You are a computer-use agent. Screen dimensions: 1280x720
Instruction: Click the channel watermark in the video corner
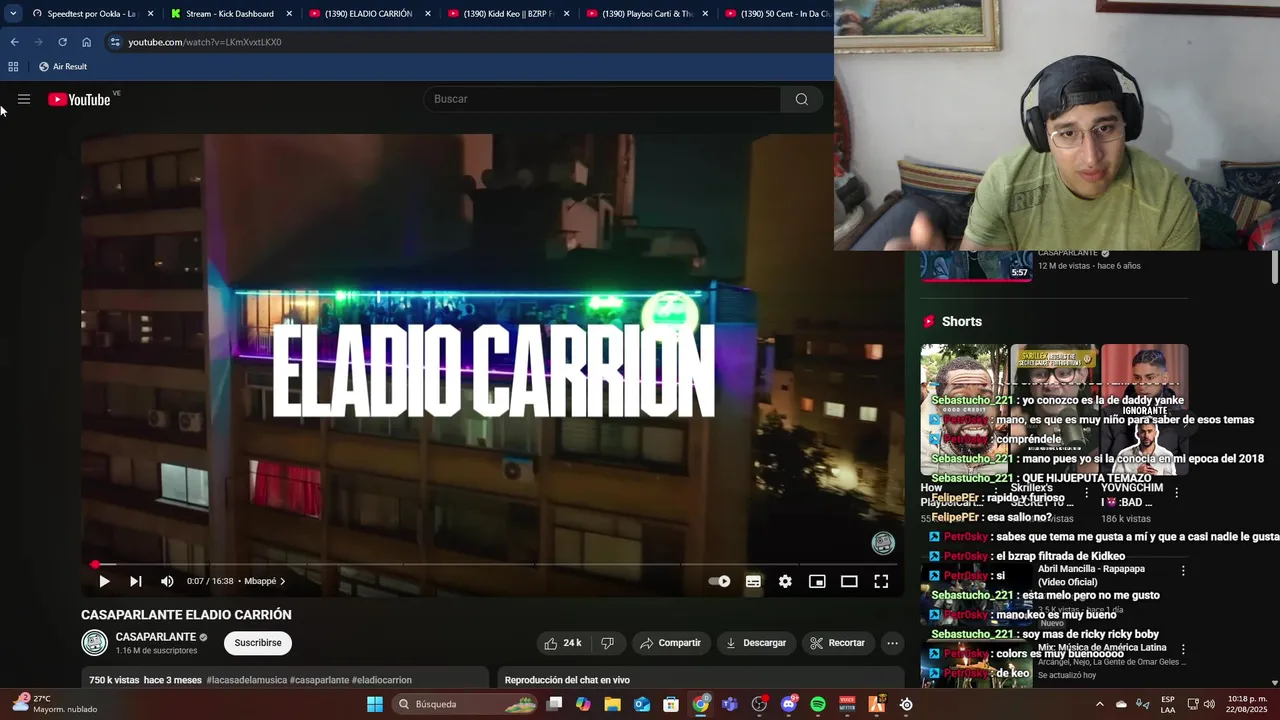point(883,543)
